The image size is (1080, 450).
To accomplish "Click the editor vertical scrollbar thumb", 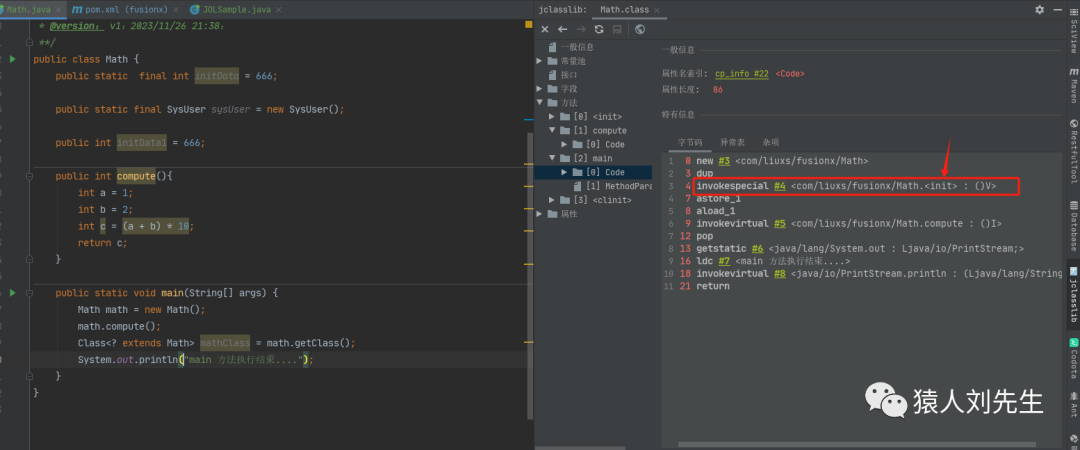I will click(x=530, y=276).
